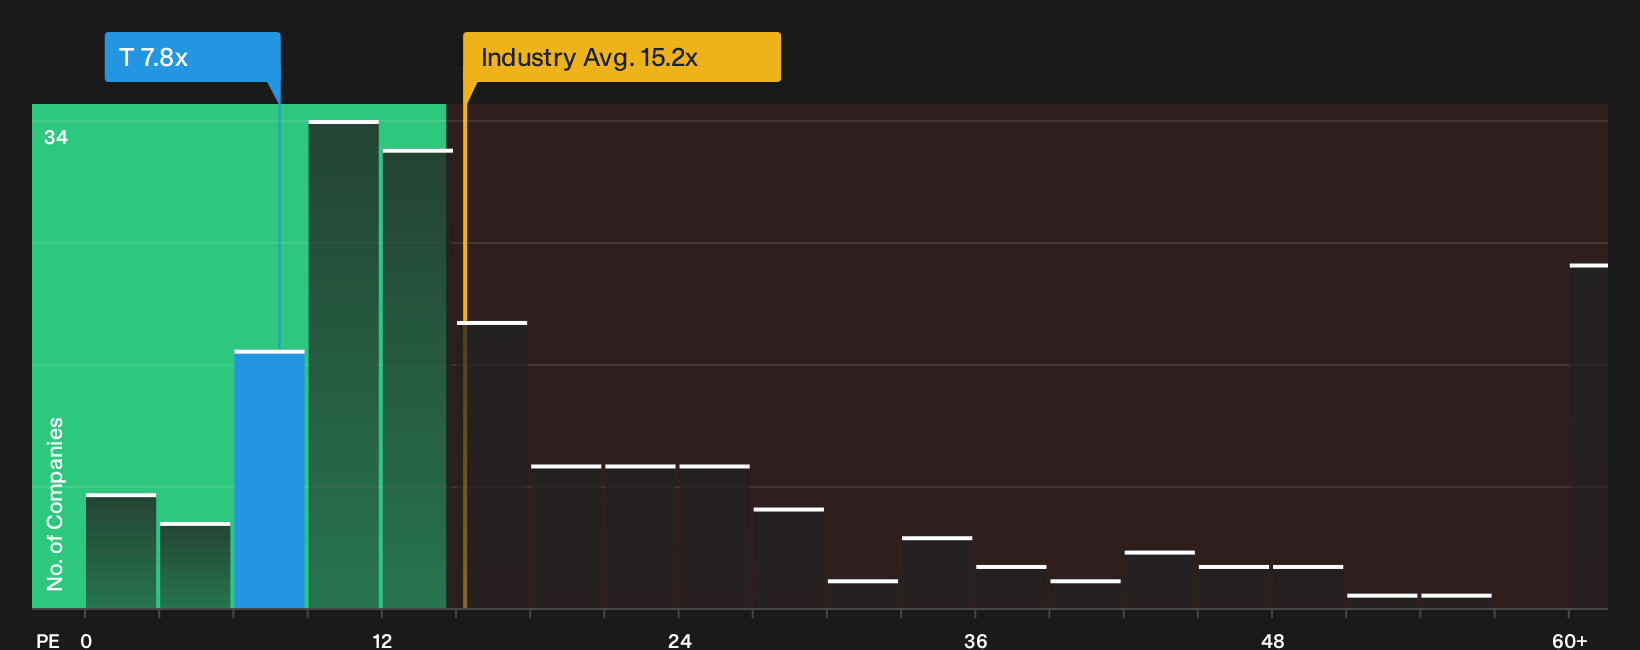This screenshot has width=1640, height=650.
Task: Click the blue 'T 7.8x' label
Action: (192, 57)
